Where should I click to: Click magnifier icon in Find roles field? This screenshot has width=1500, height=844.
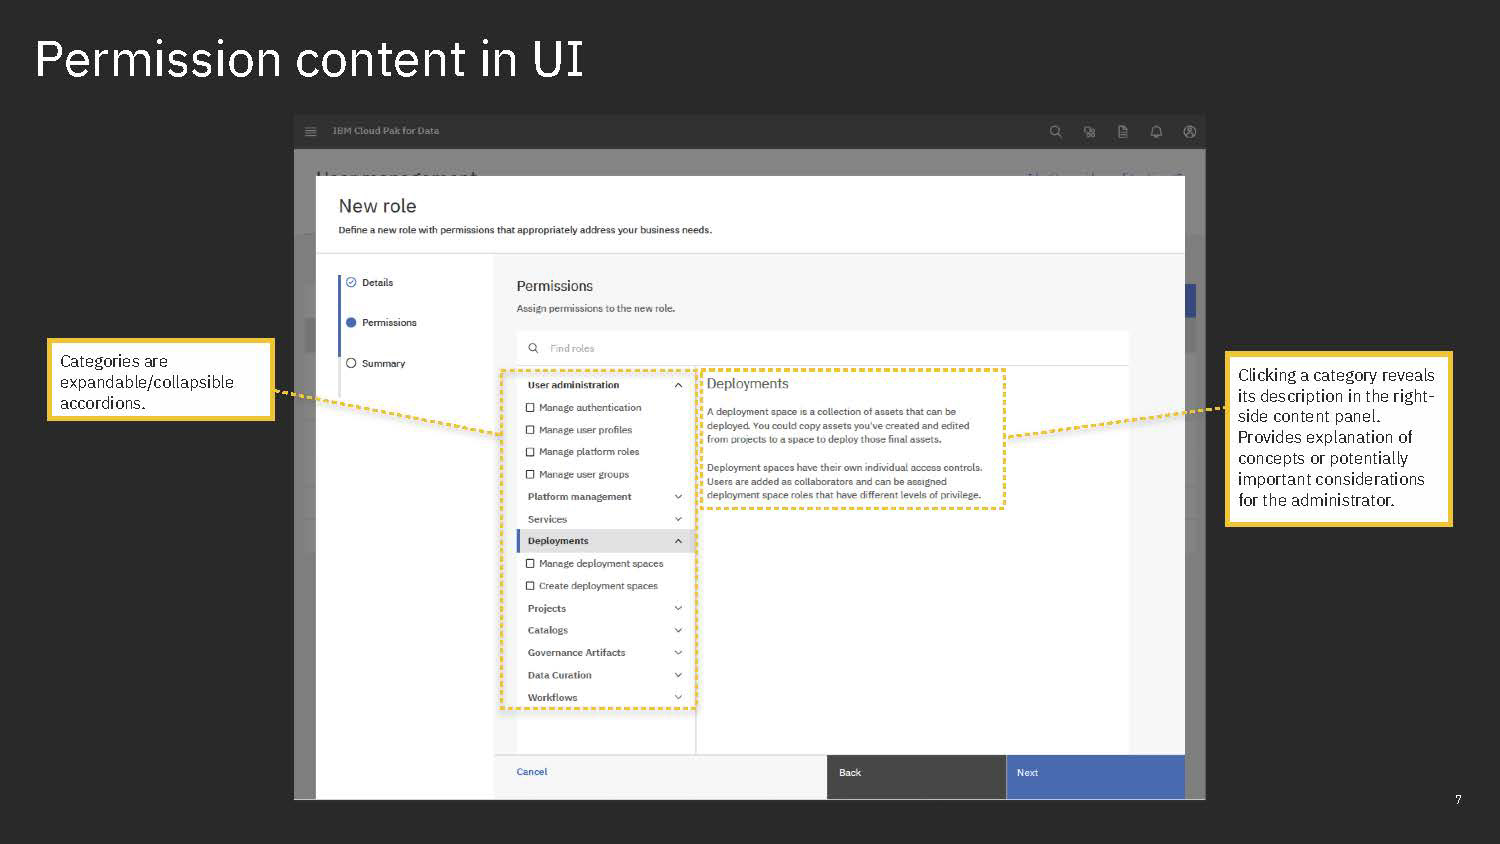[x=533, y=348]
